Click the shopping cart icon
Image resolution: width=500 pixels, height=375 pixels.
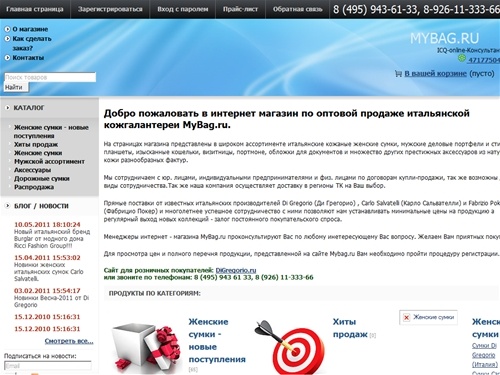(398, 74)
